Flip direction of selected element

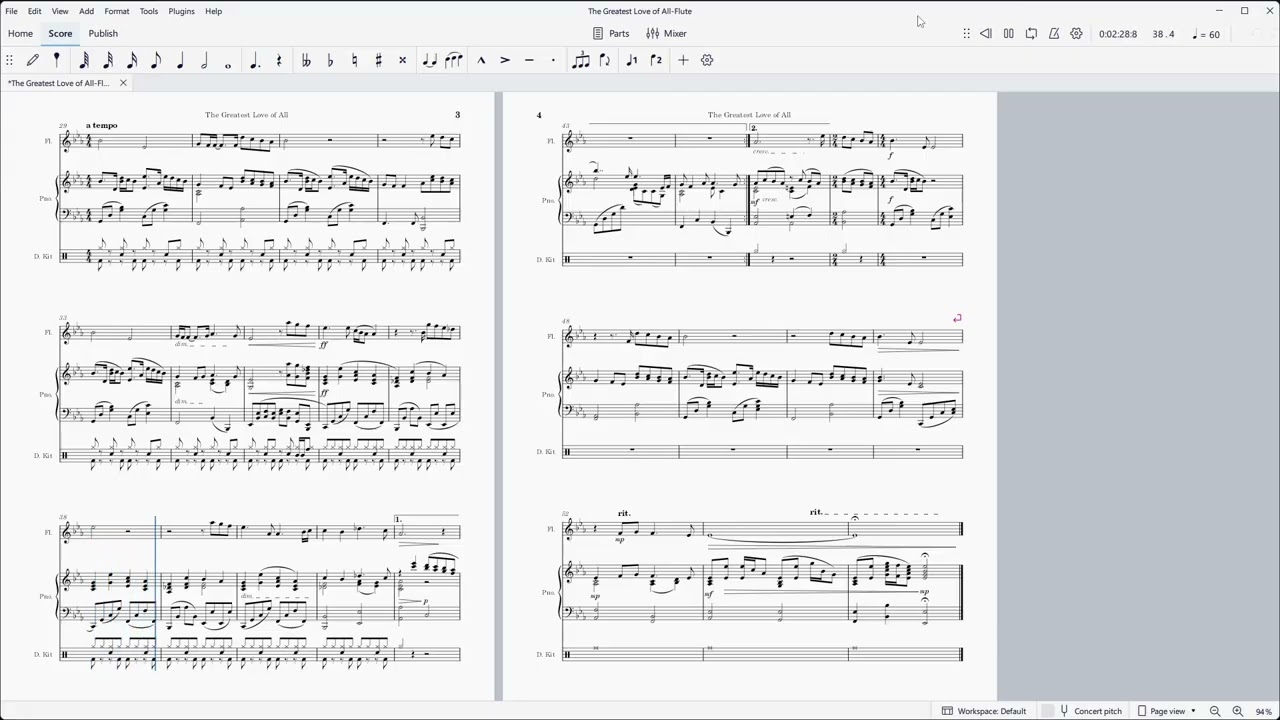coord(604,60)
